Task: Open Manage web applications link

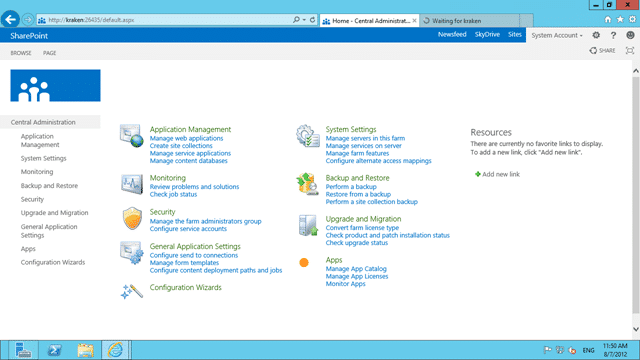Action: point(187,138)
